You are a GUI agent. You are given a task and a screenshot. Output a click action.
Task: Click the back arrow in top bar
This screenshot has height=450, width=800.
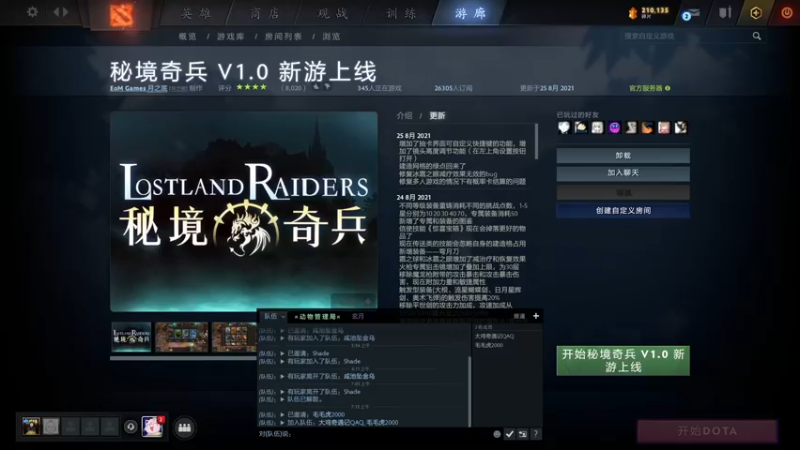[x=56, y=11]
